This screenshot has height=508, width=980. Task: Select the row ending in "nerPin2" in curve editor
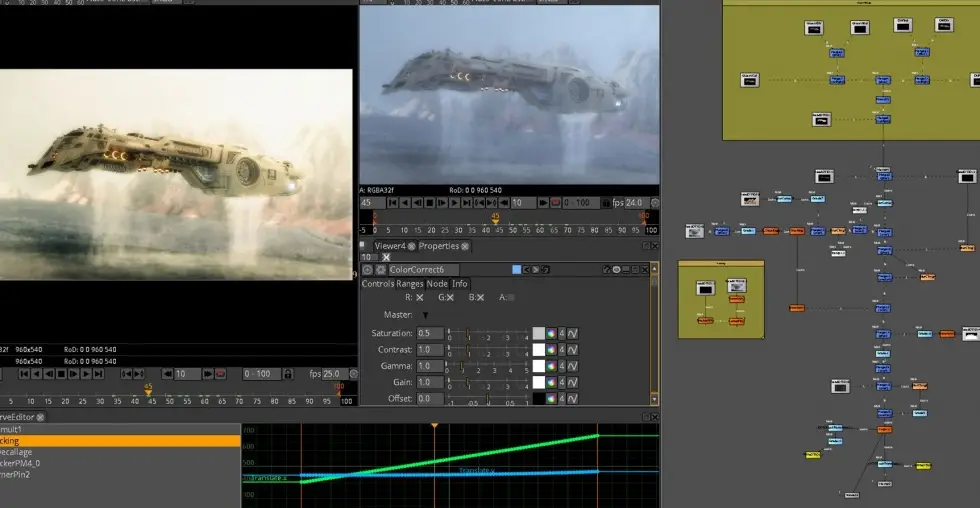pyautogui.click(x=120, y=474)
